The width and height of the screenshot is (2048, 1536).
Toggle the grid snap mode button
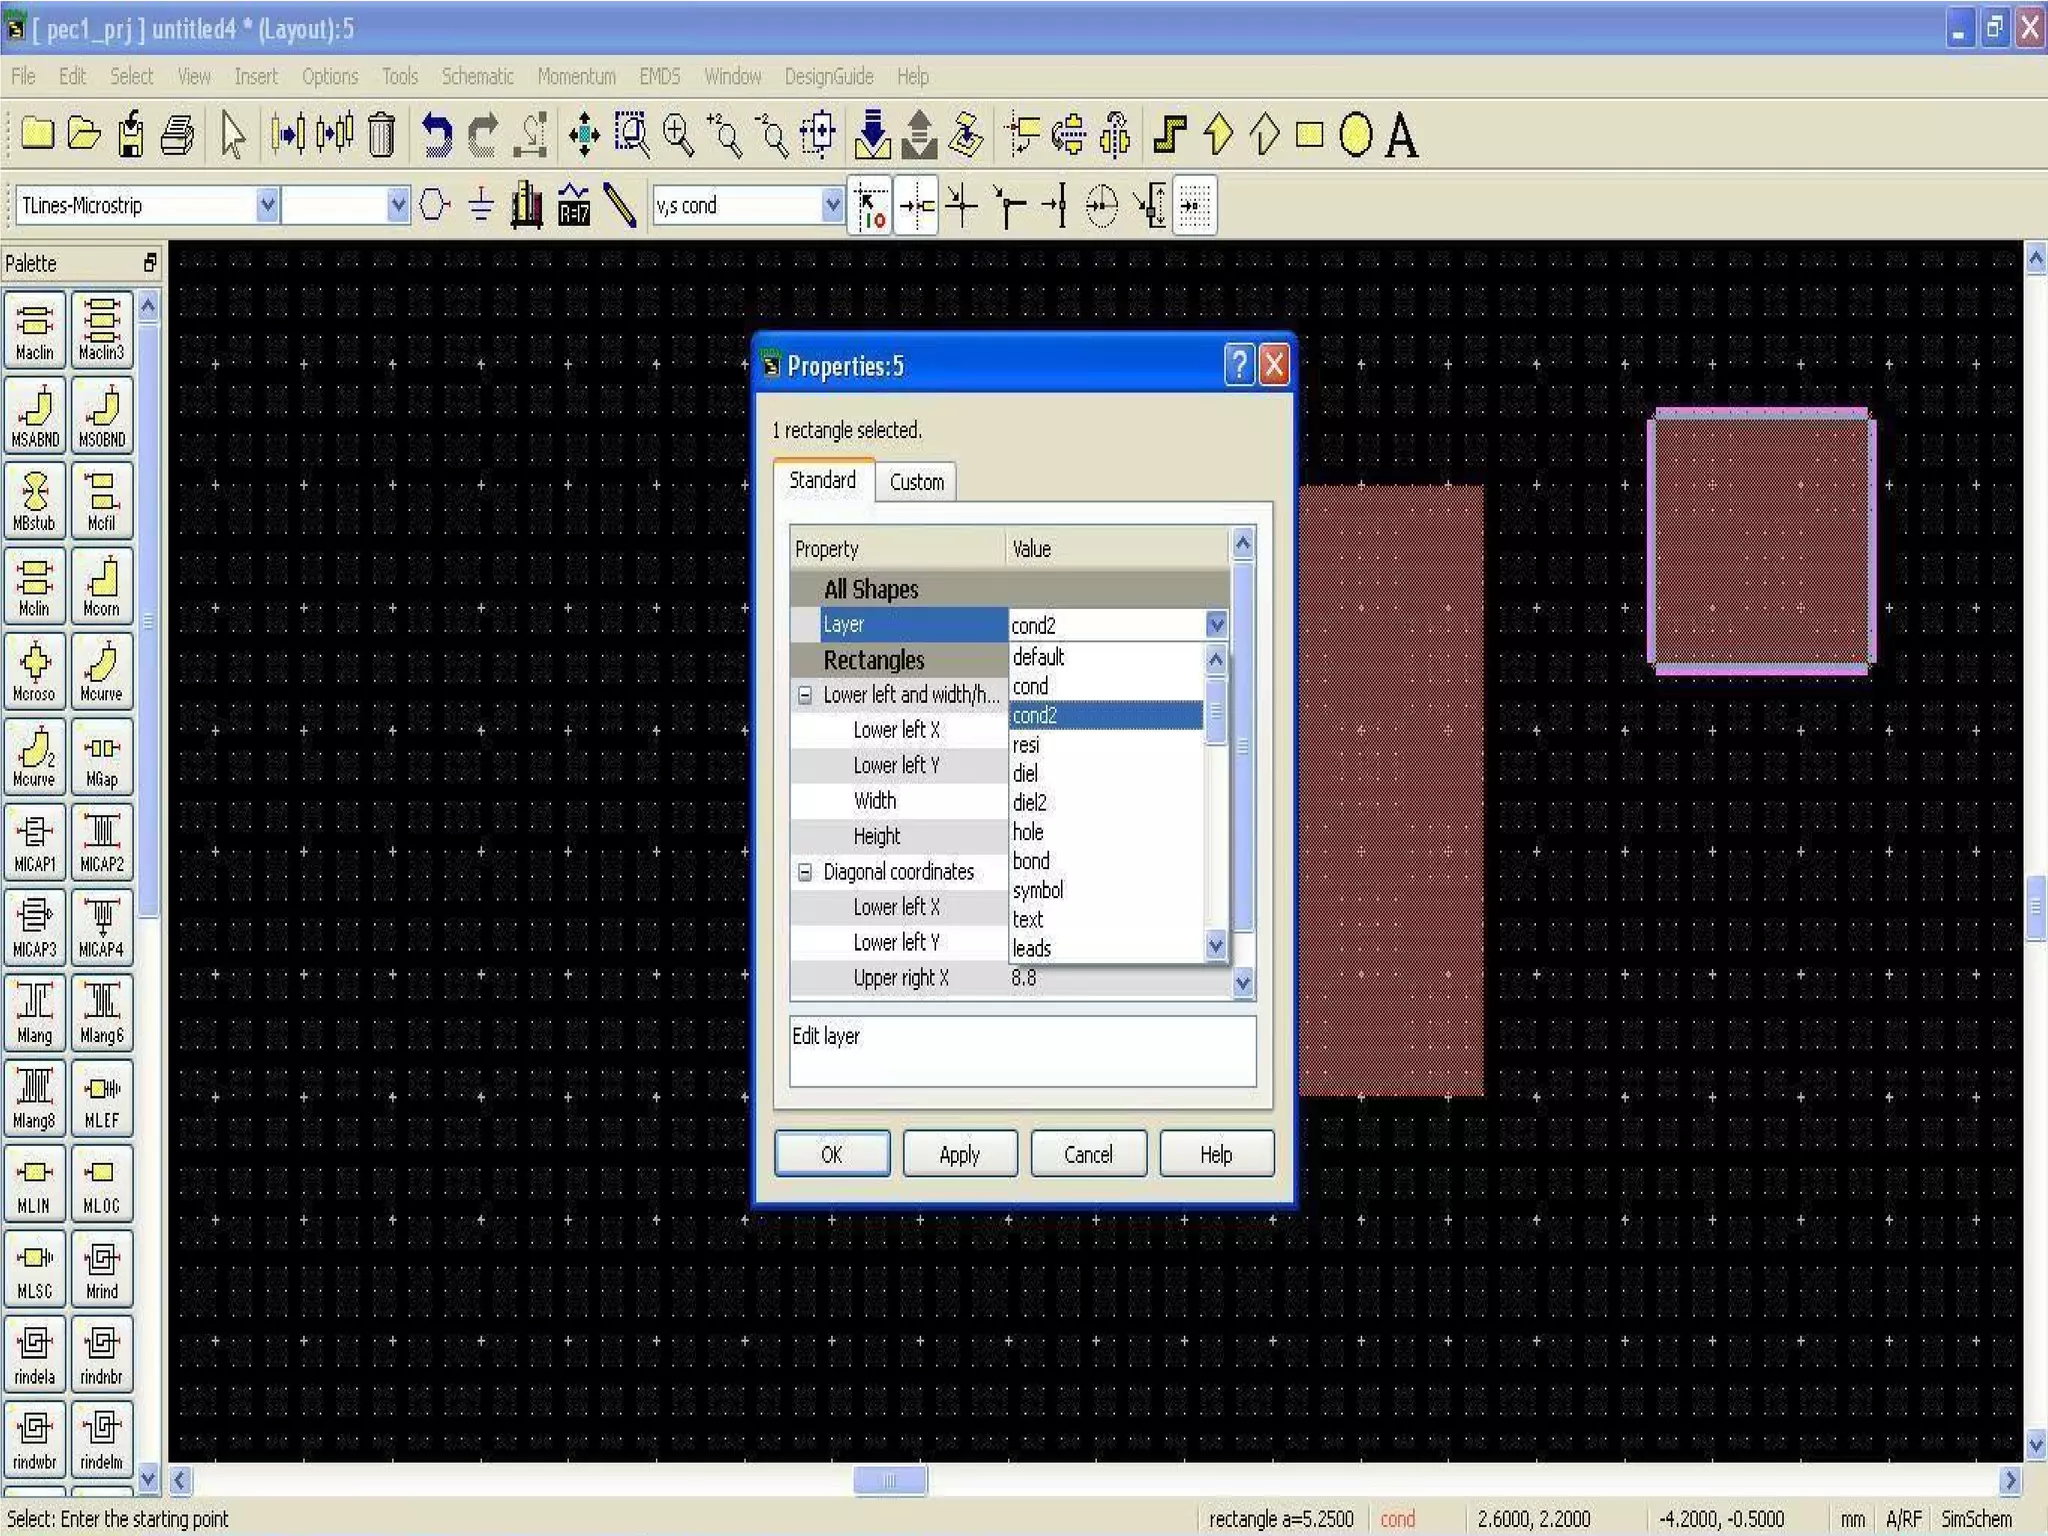(1195, 206)
